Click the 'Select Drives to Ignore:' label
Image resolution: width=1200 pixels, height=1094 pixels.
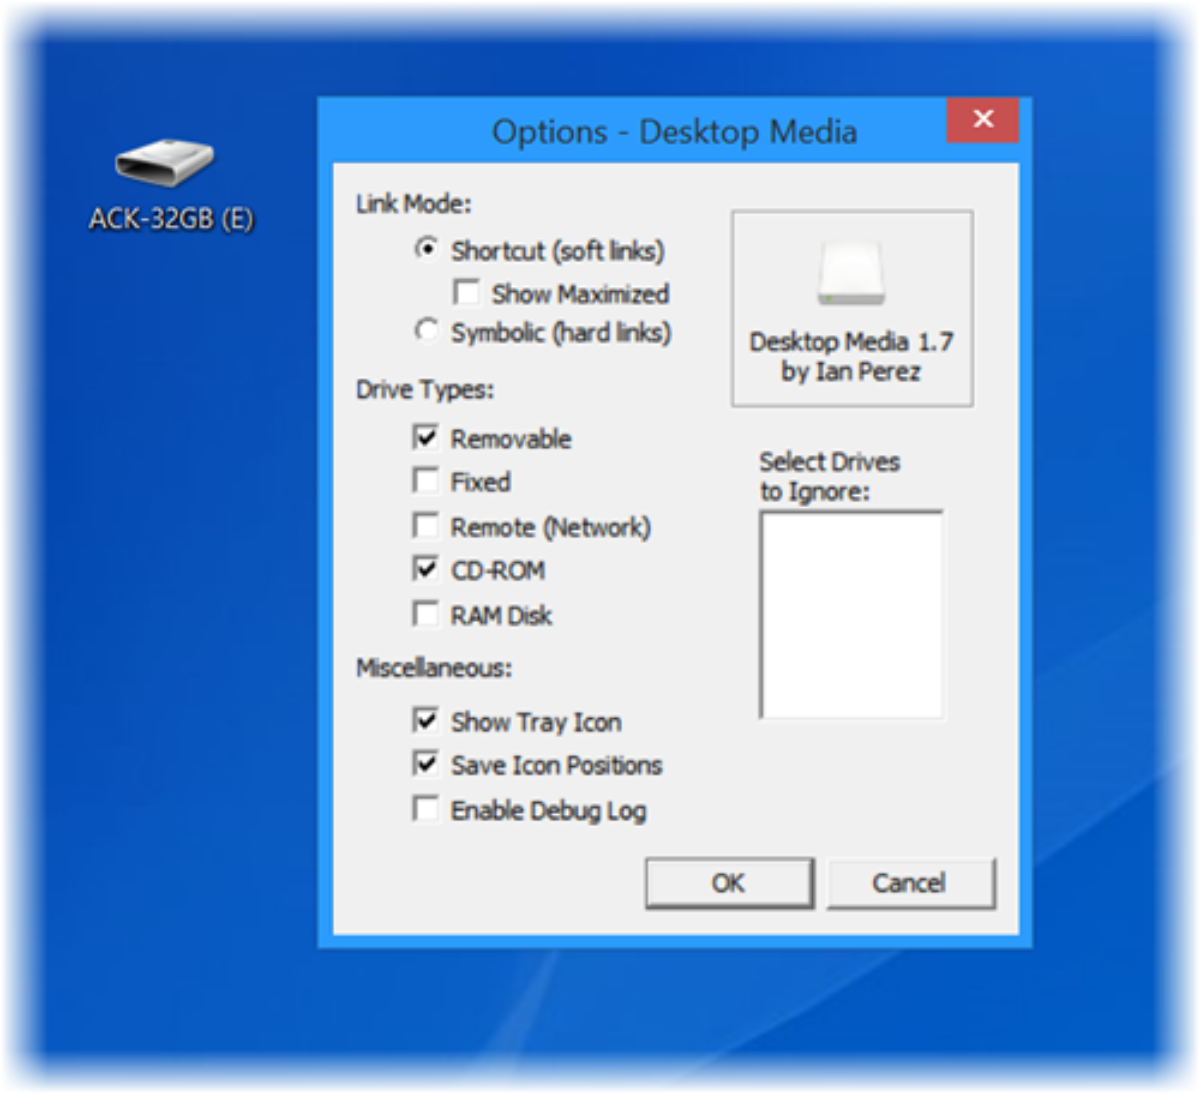[x=829, y=477]
